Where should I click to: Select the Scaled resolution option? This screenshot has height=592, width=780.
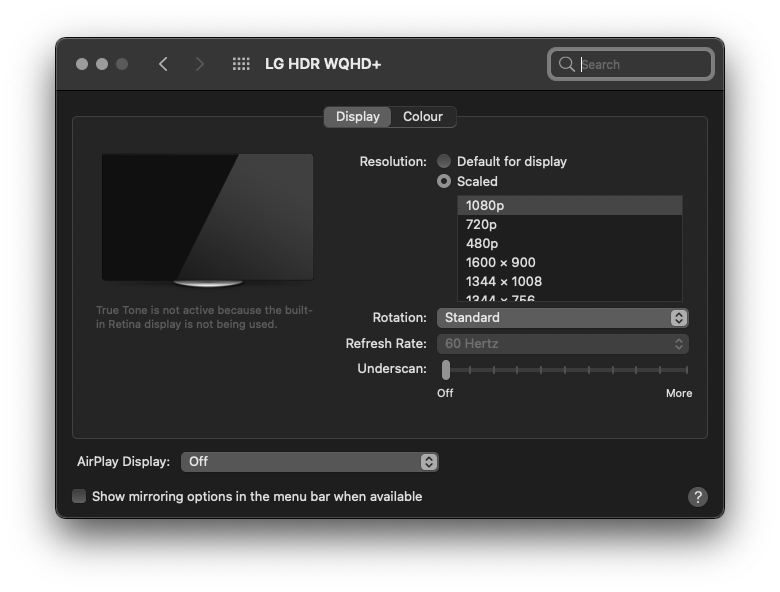(x=444, y=181)
